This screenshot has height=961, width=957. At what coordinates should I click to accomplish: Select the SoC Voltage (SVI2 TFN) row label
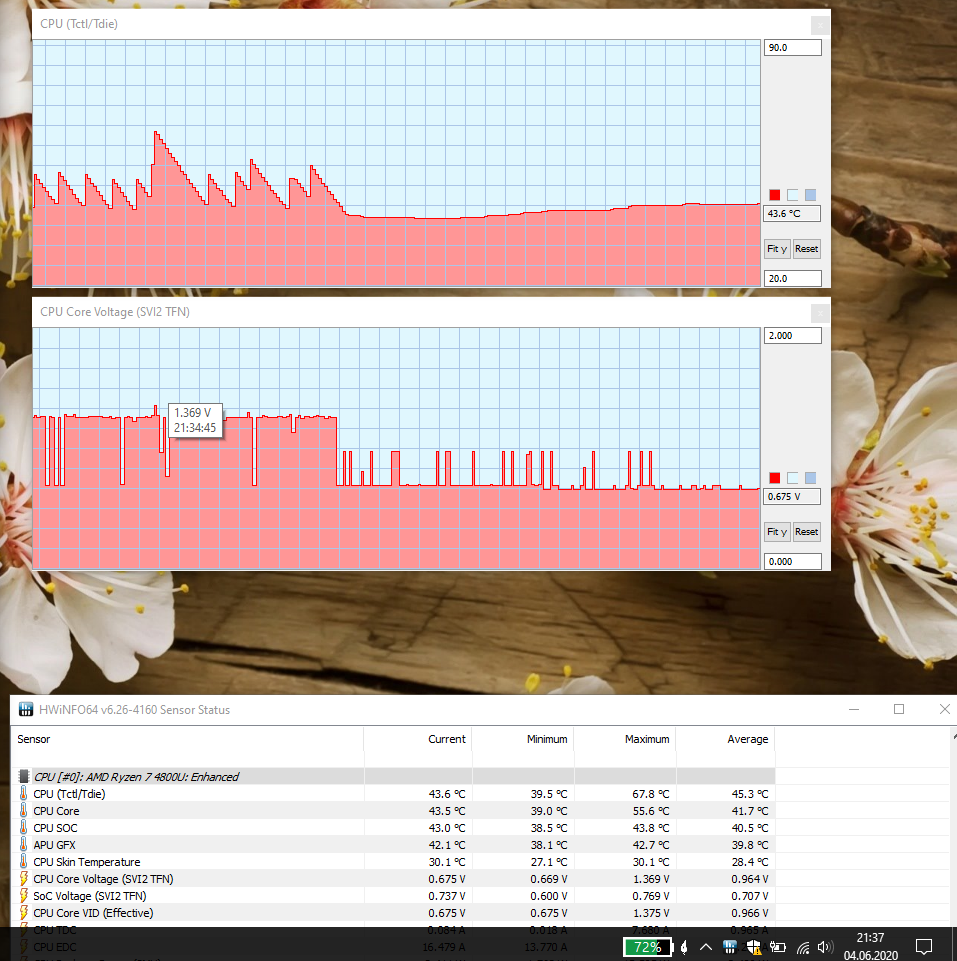coord(90,896)
